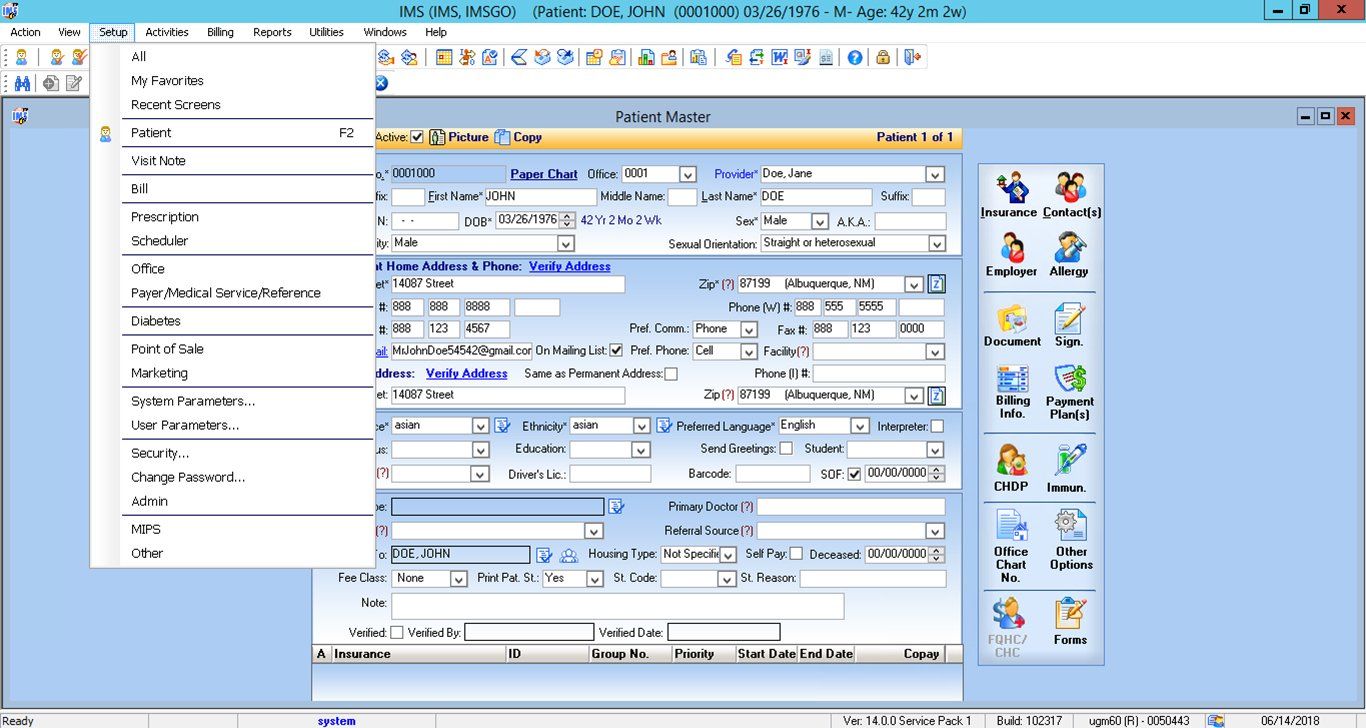Click inside the Note field

tap(620, 605)
